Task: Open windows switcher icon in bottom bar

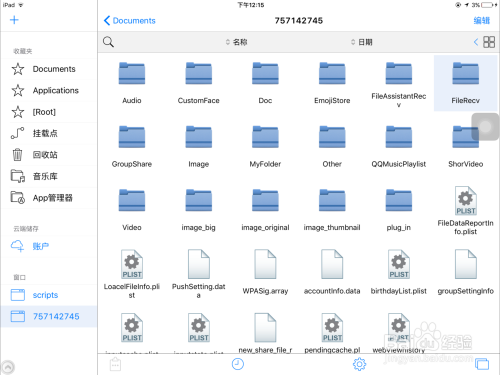Action: pyautogui.click(x=482, y=364)
